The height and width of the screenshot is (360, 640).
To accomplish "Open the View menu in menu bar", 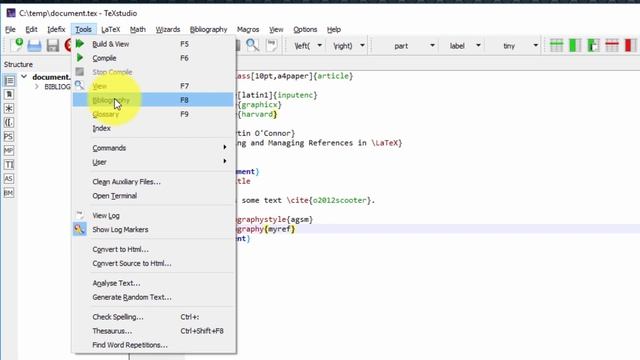I will pyautogui.click(x=276, y=29).
